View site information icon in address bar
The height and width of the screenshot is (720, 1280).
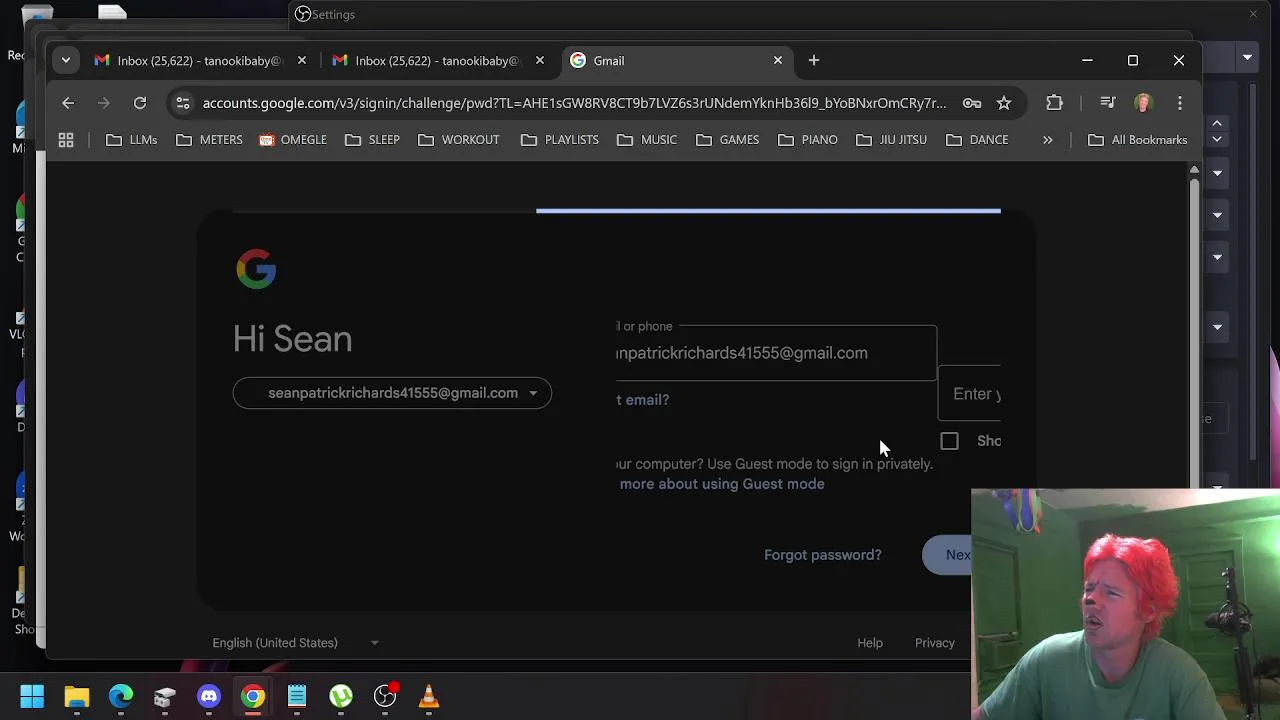182,103
